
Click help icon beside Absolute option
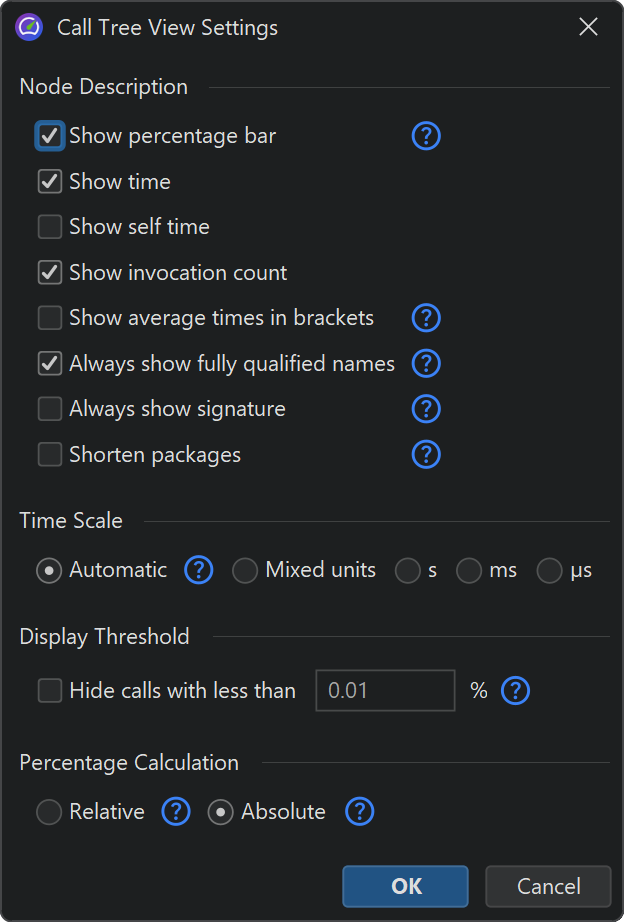tap(359, 812)
